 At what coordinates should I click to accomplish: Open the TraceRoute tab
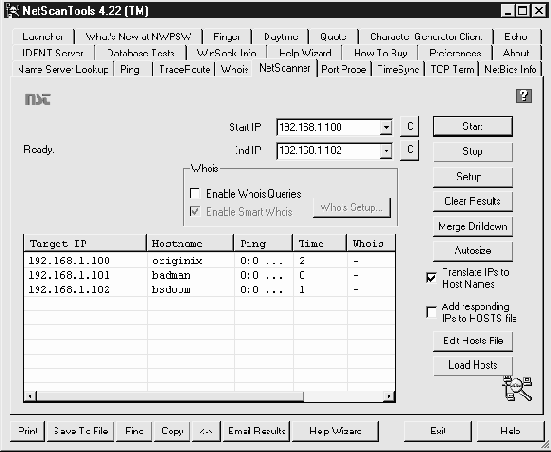pos(184,69)
